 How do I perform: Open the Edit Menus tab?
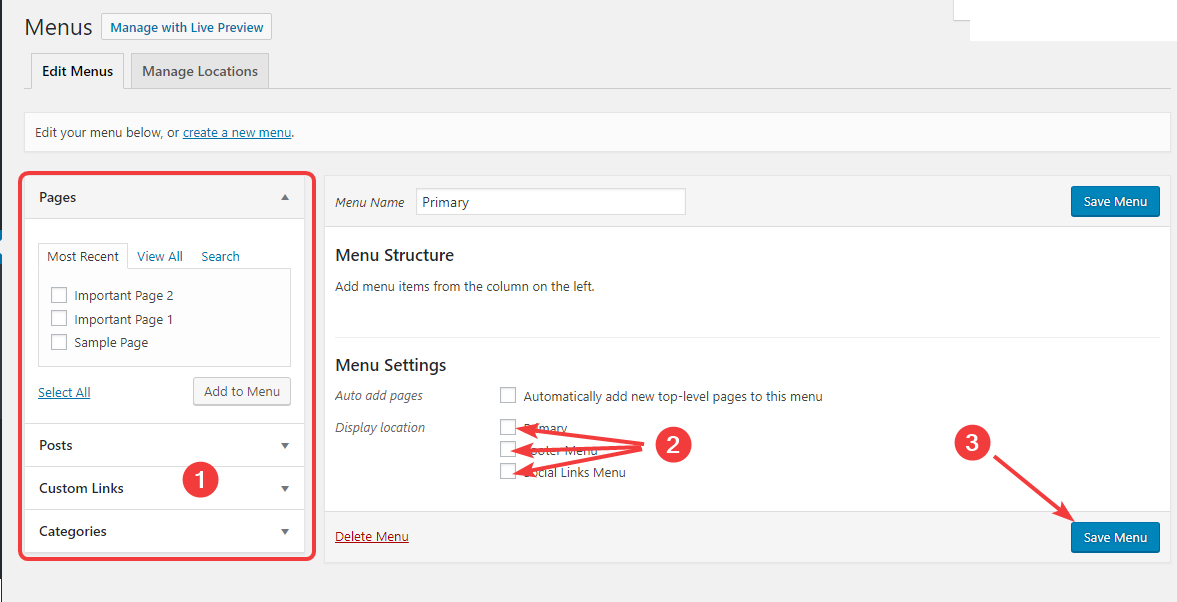coord(77,71)
